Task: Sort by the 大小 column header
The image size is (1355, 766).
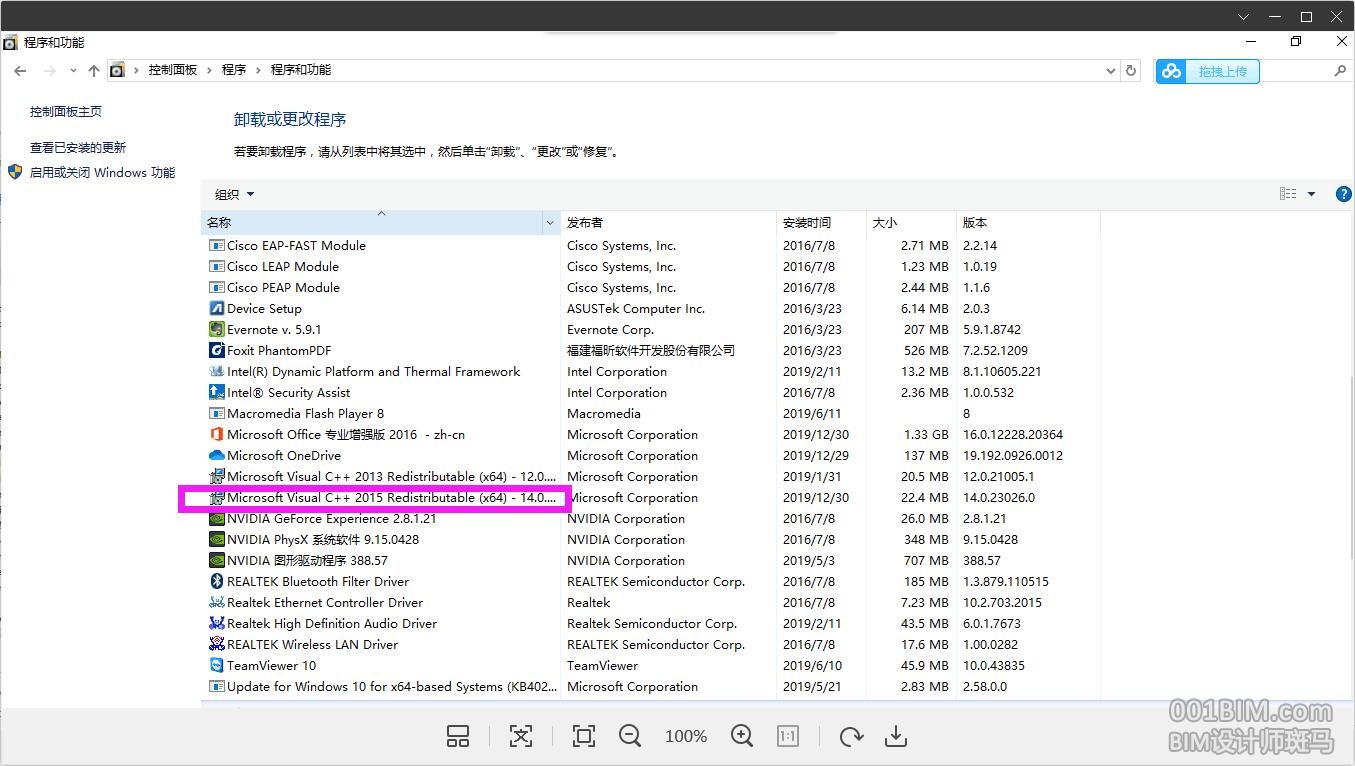Action: click(x=911, y=222)
